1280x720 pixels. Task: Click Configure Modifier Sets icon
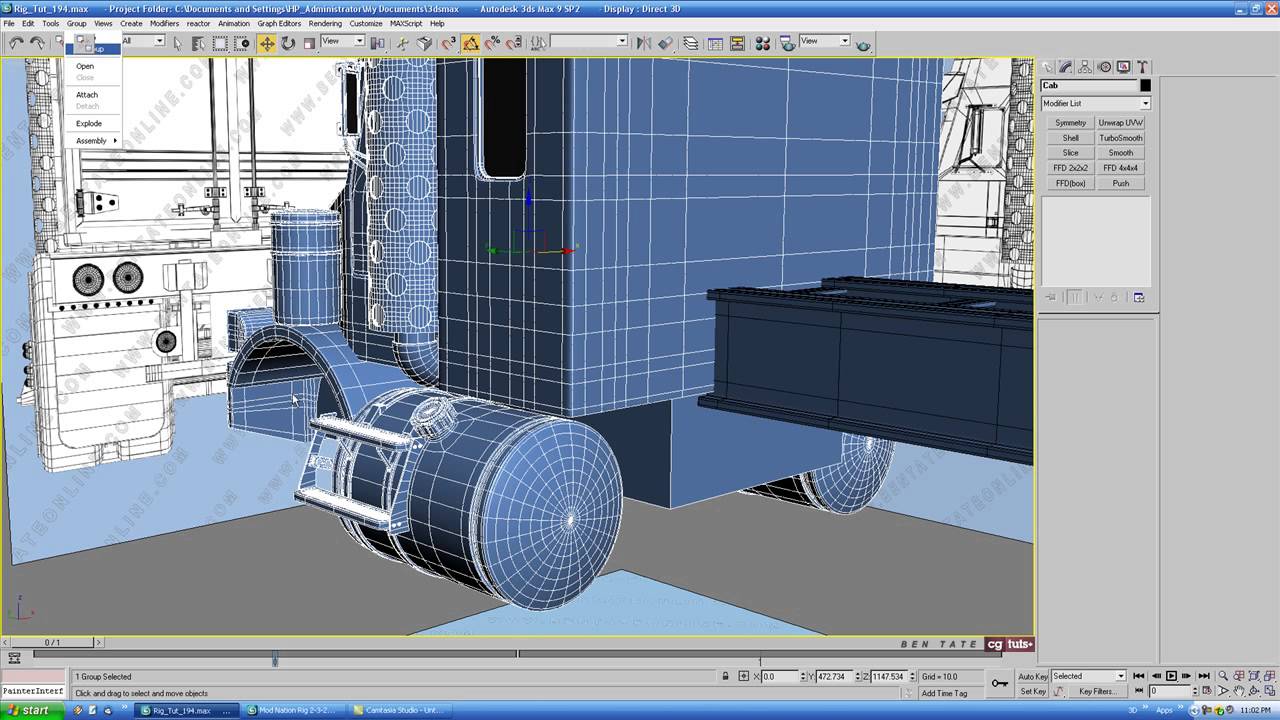(1138, 297)
